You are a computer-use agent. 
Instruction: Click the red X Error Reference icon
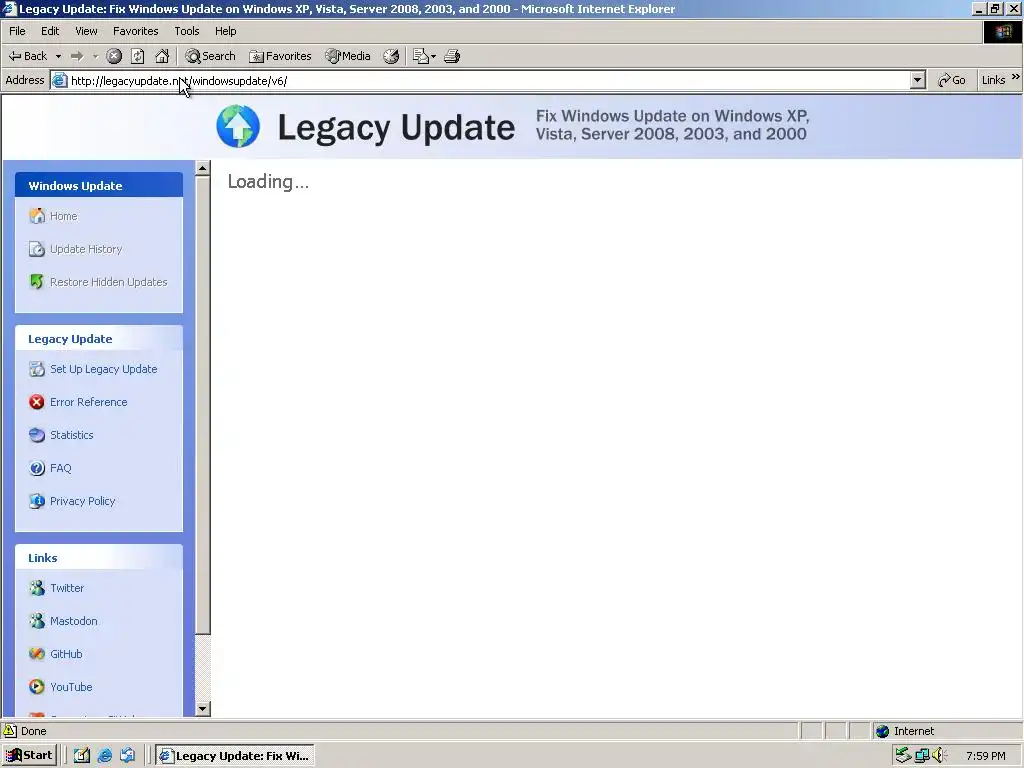tap(37, 402)
